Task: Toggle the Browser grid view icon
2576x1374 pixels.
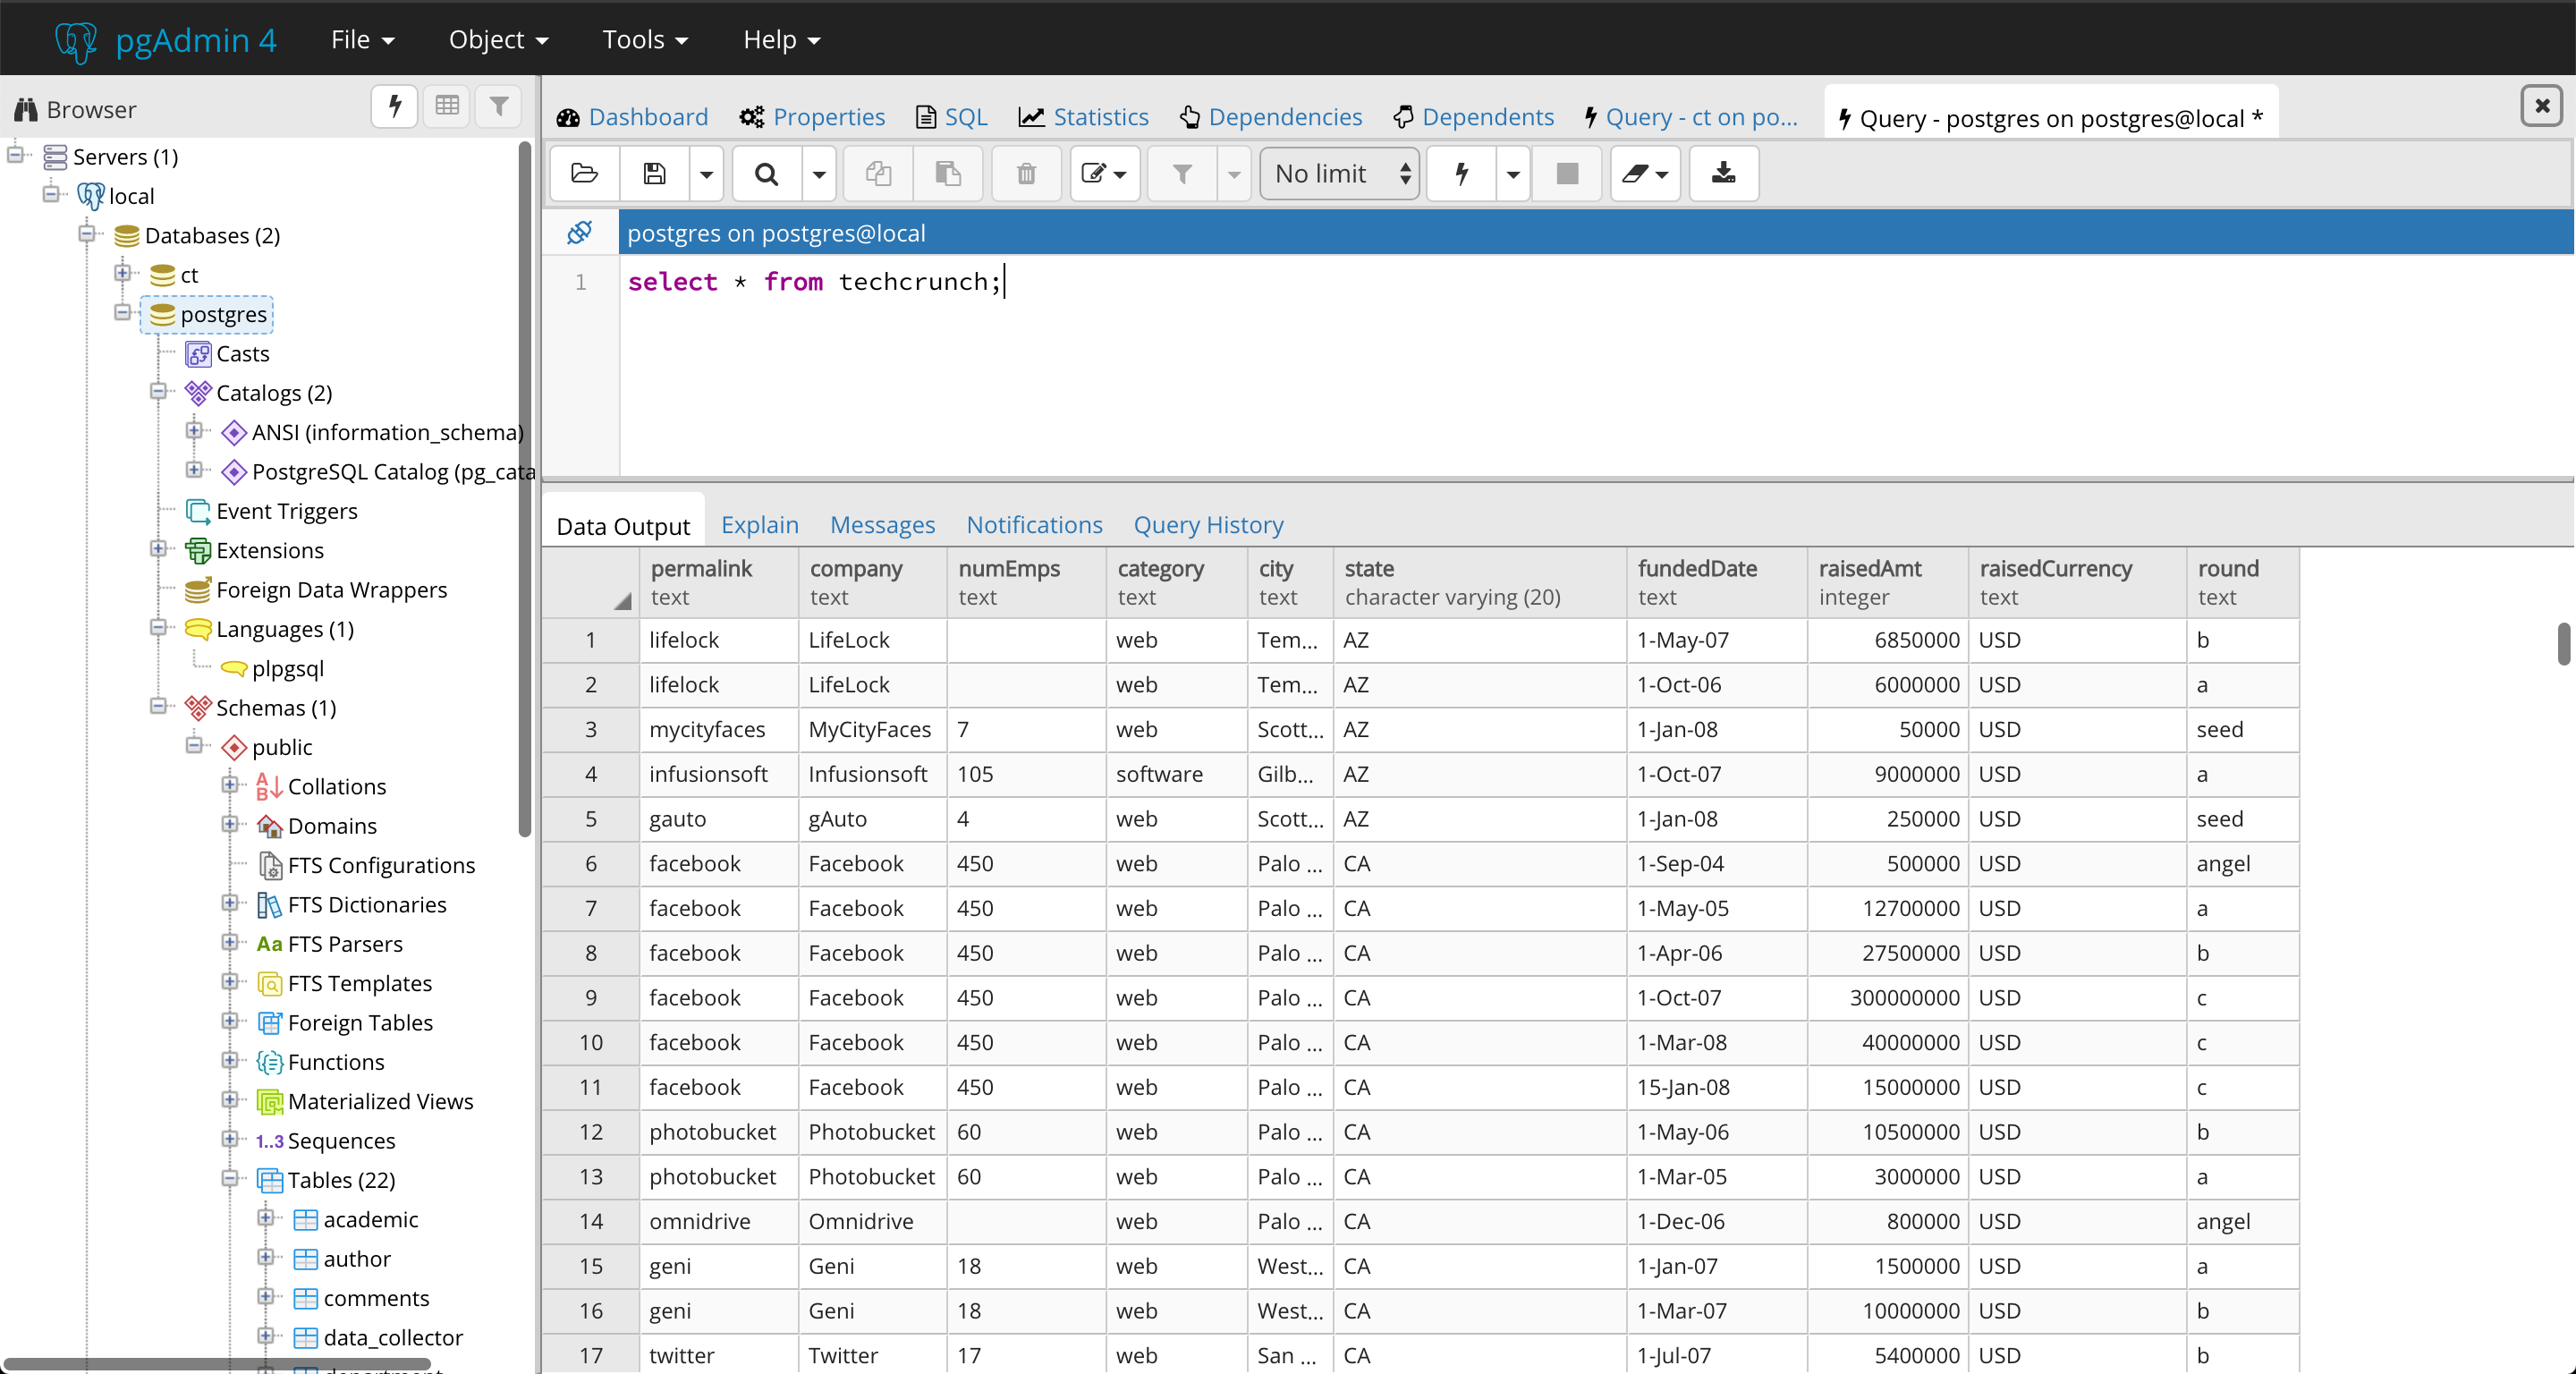Action: pos(448,107)
